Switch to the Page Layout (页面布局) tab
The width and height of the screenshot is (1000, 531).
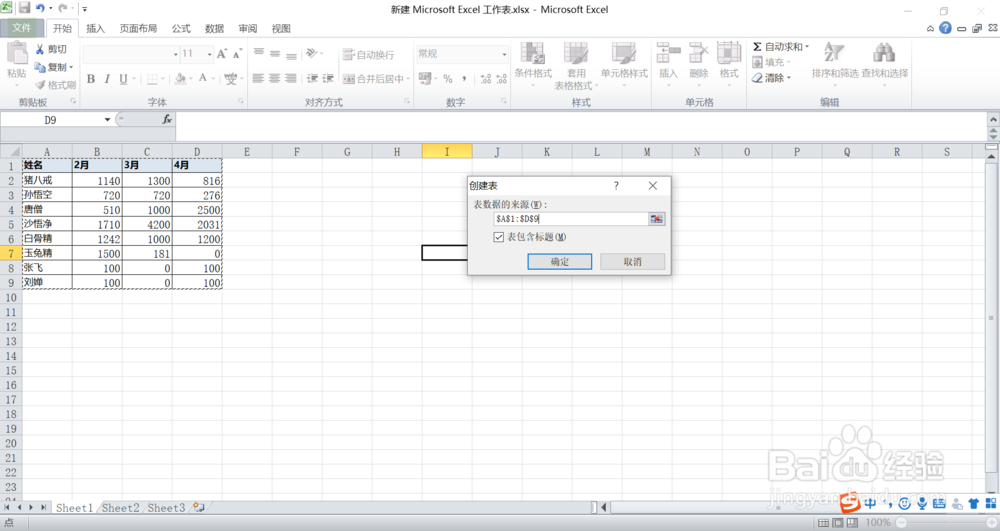tap(138, 28)
